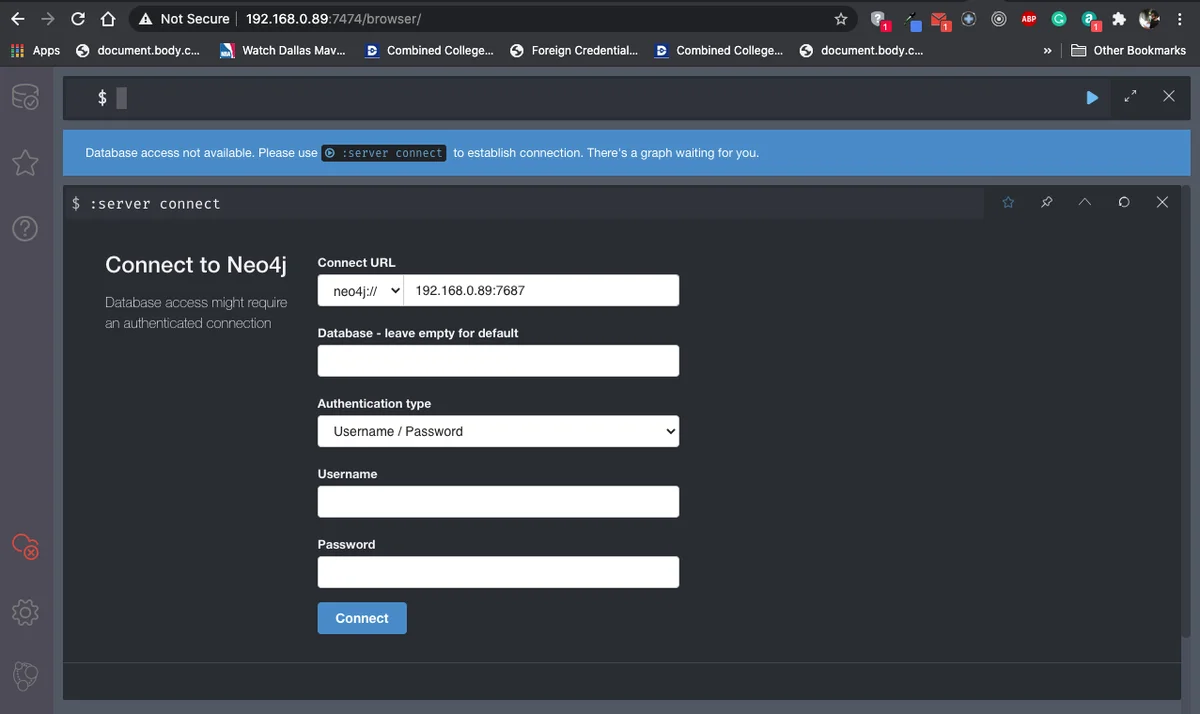Go forward in the browser
Screen dimensions: 1200x714
pos(47,19)
